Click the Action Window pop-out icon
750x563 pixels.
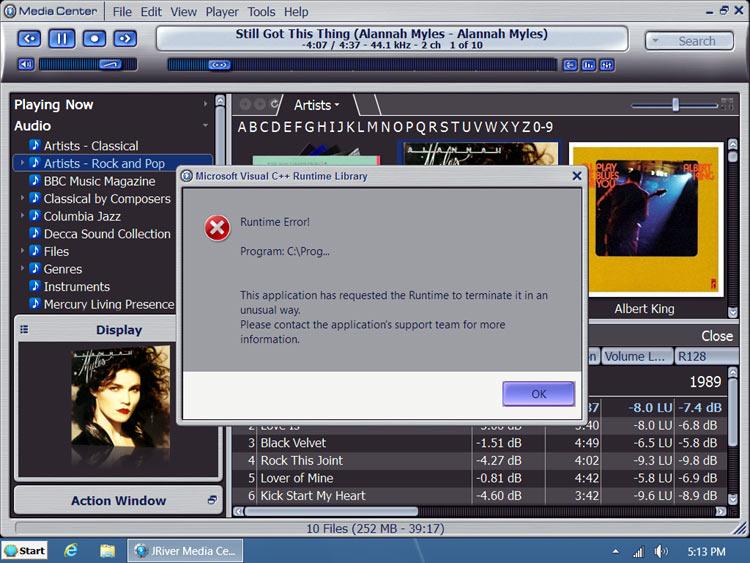[x=212, y=500]
